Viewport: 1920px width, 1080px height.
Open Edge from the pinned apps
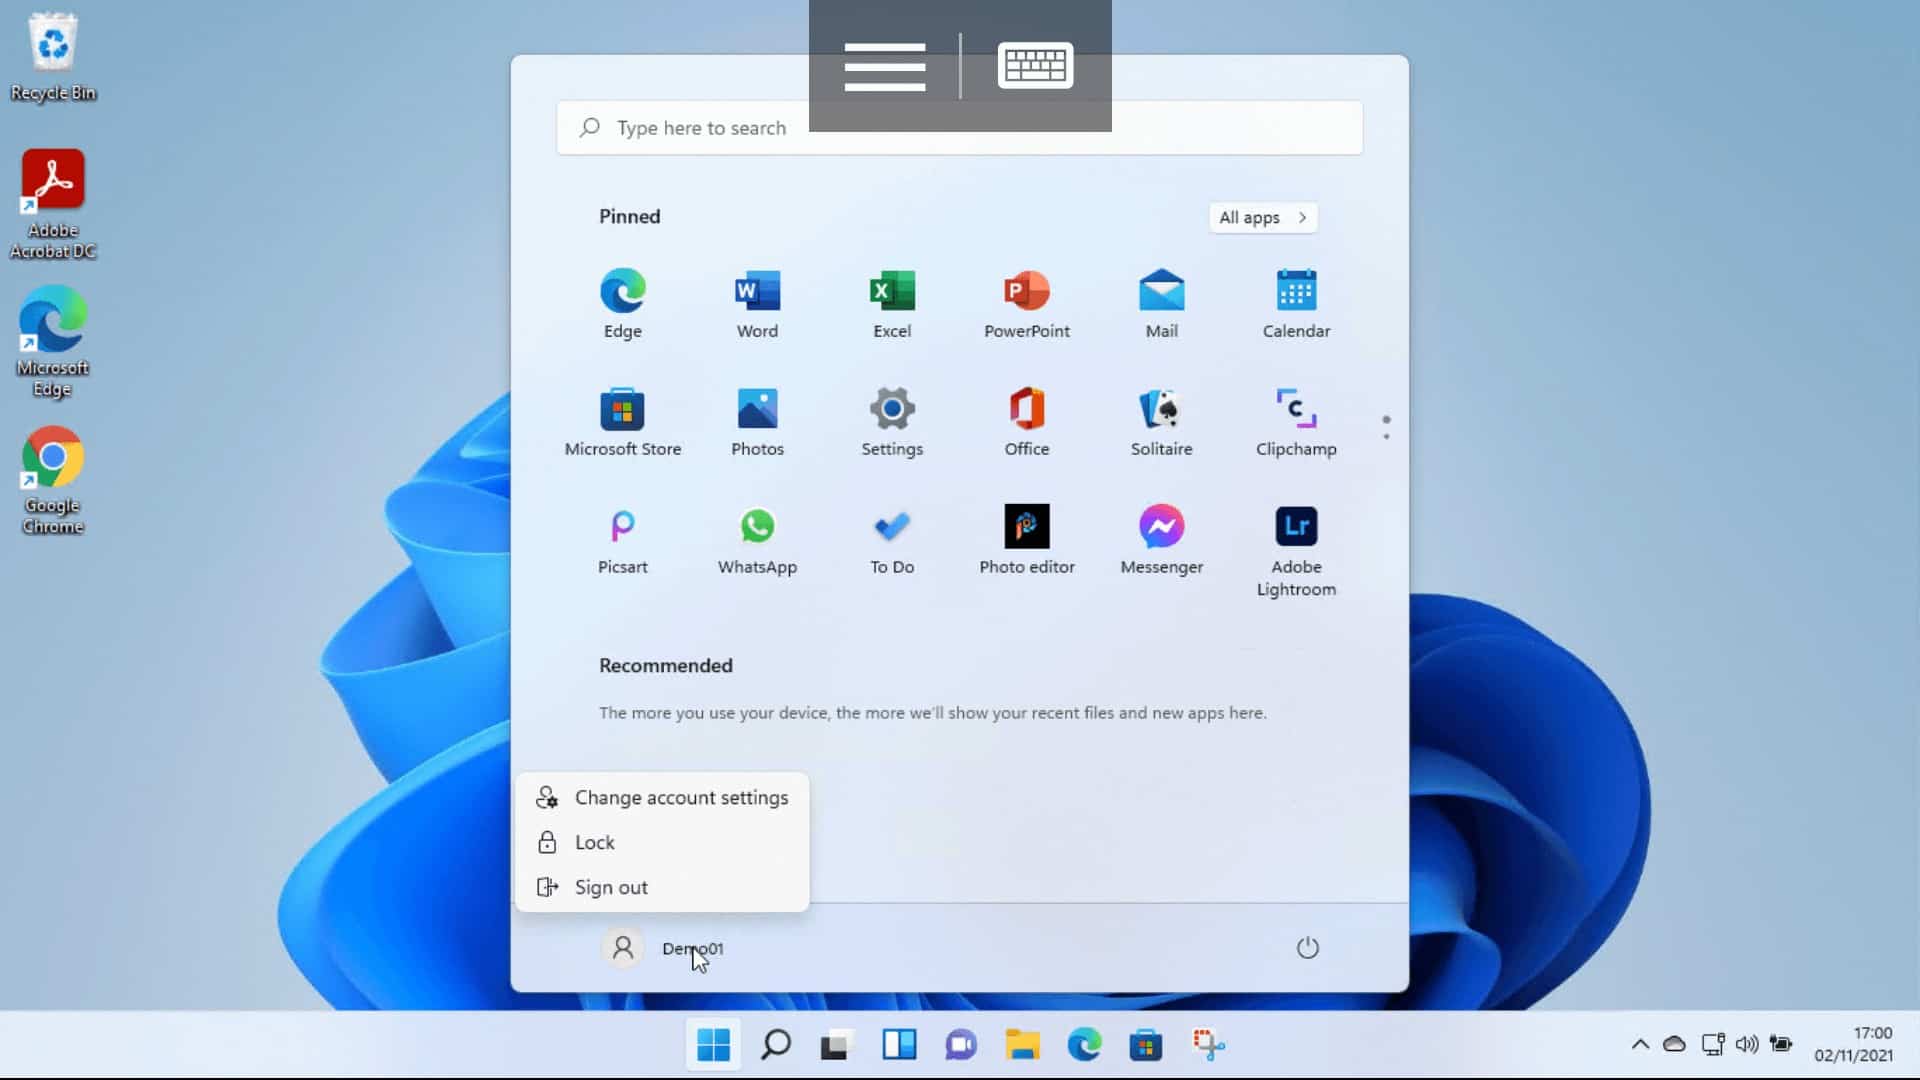(x=622, y=304)
